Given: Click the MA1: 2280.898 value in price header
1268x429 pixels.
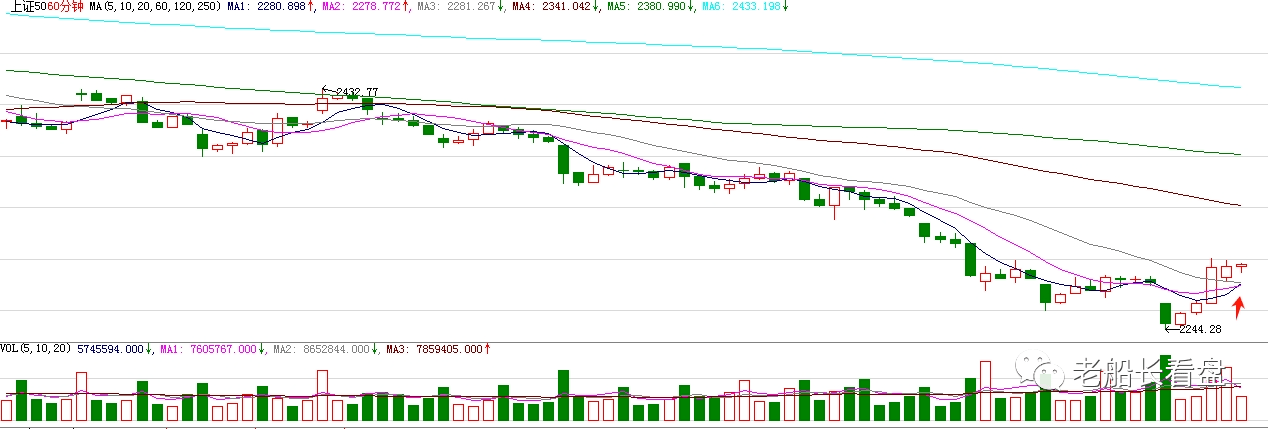Looking at the screenshot, I should click(x=266, y=6).
